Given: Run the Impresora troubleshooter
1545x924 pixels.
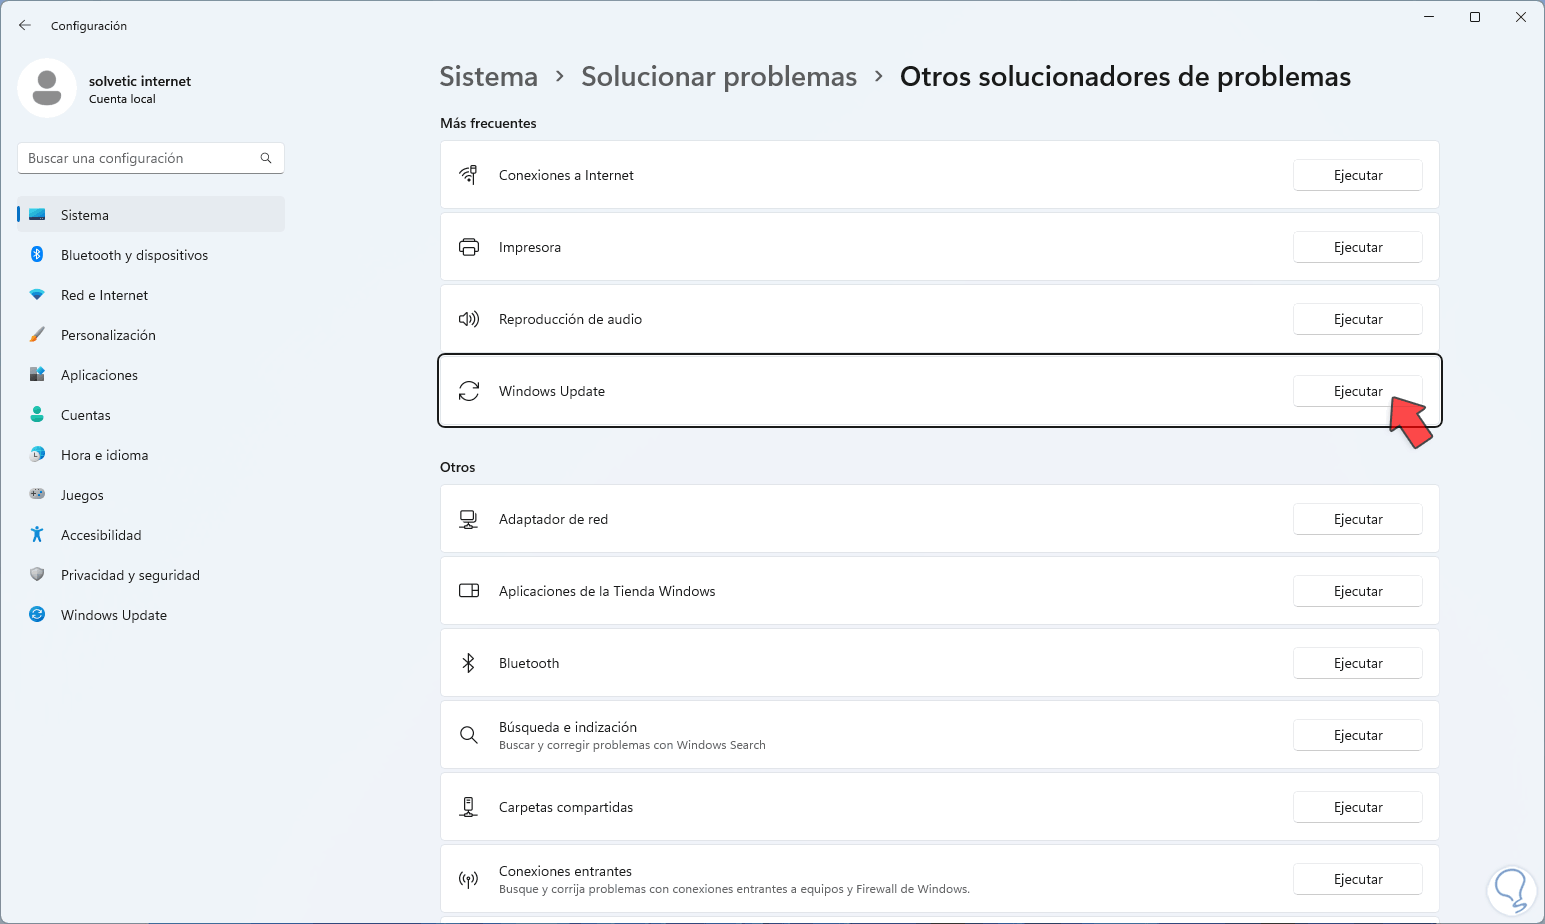Looking at the screenshot, I should [1357, 247].
